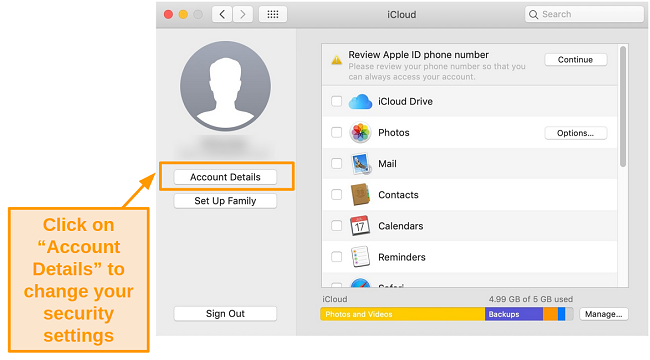
Task: Go back with the left arrow
Action: tap(222, 15)
